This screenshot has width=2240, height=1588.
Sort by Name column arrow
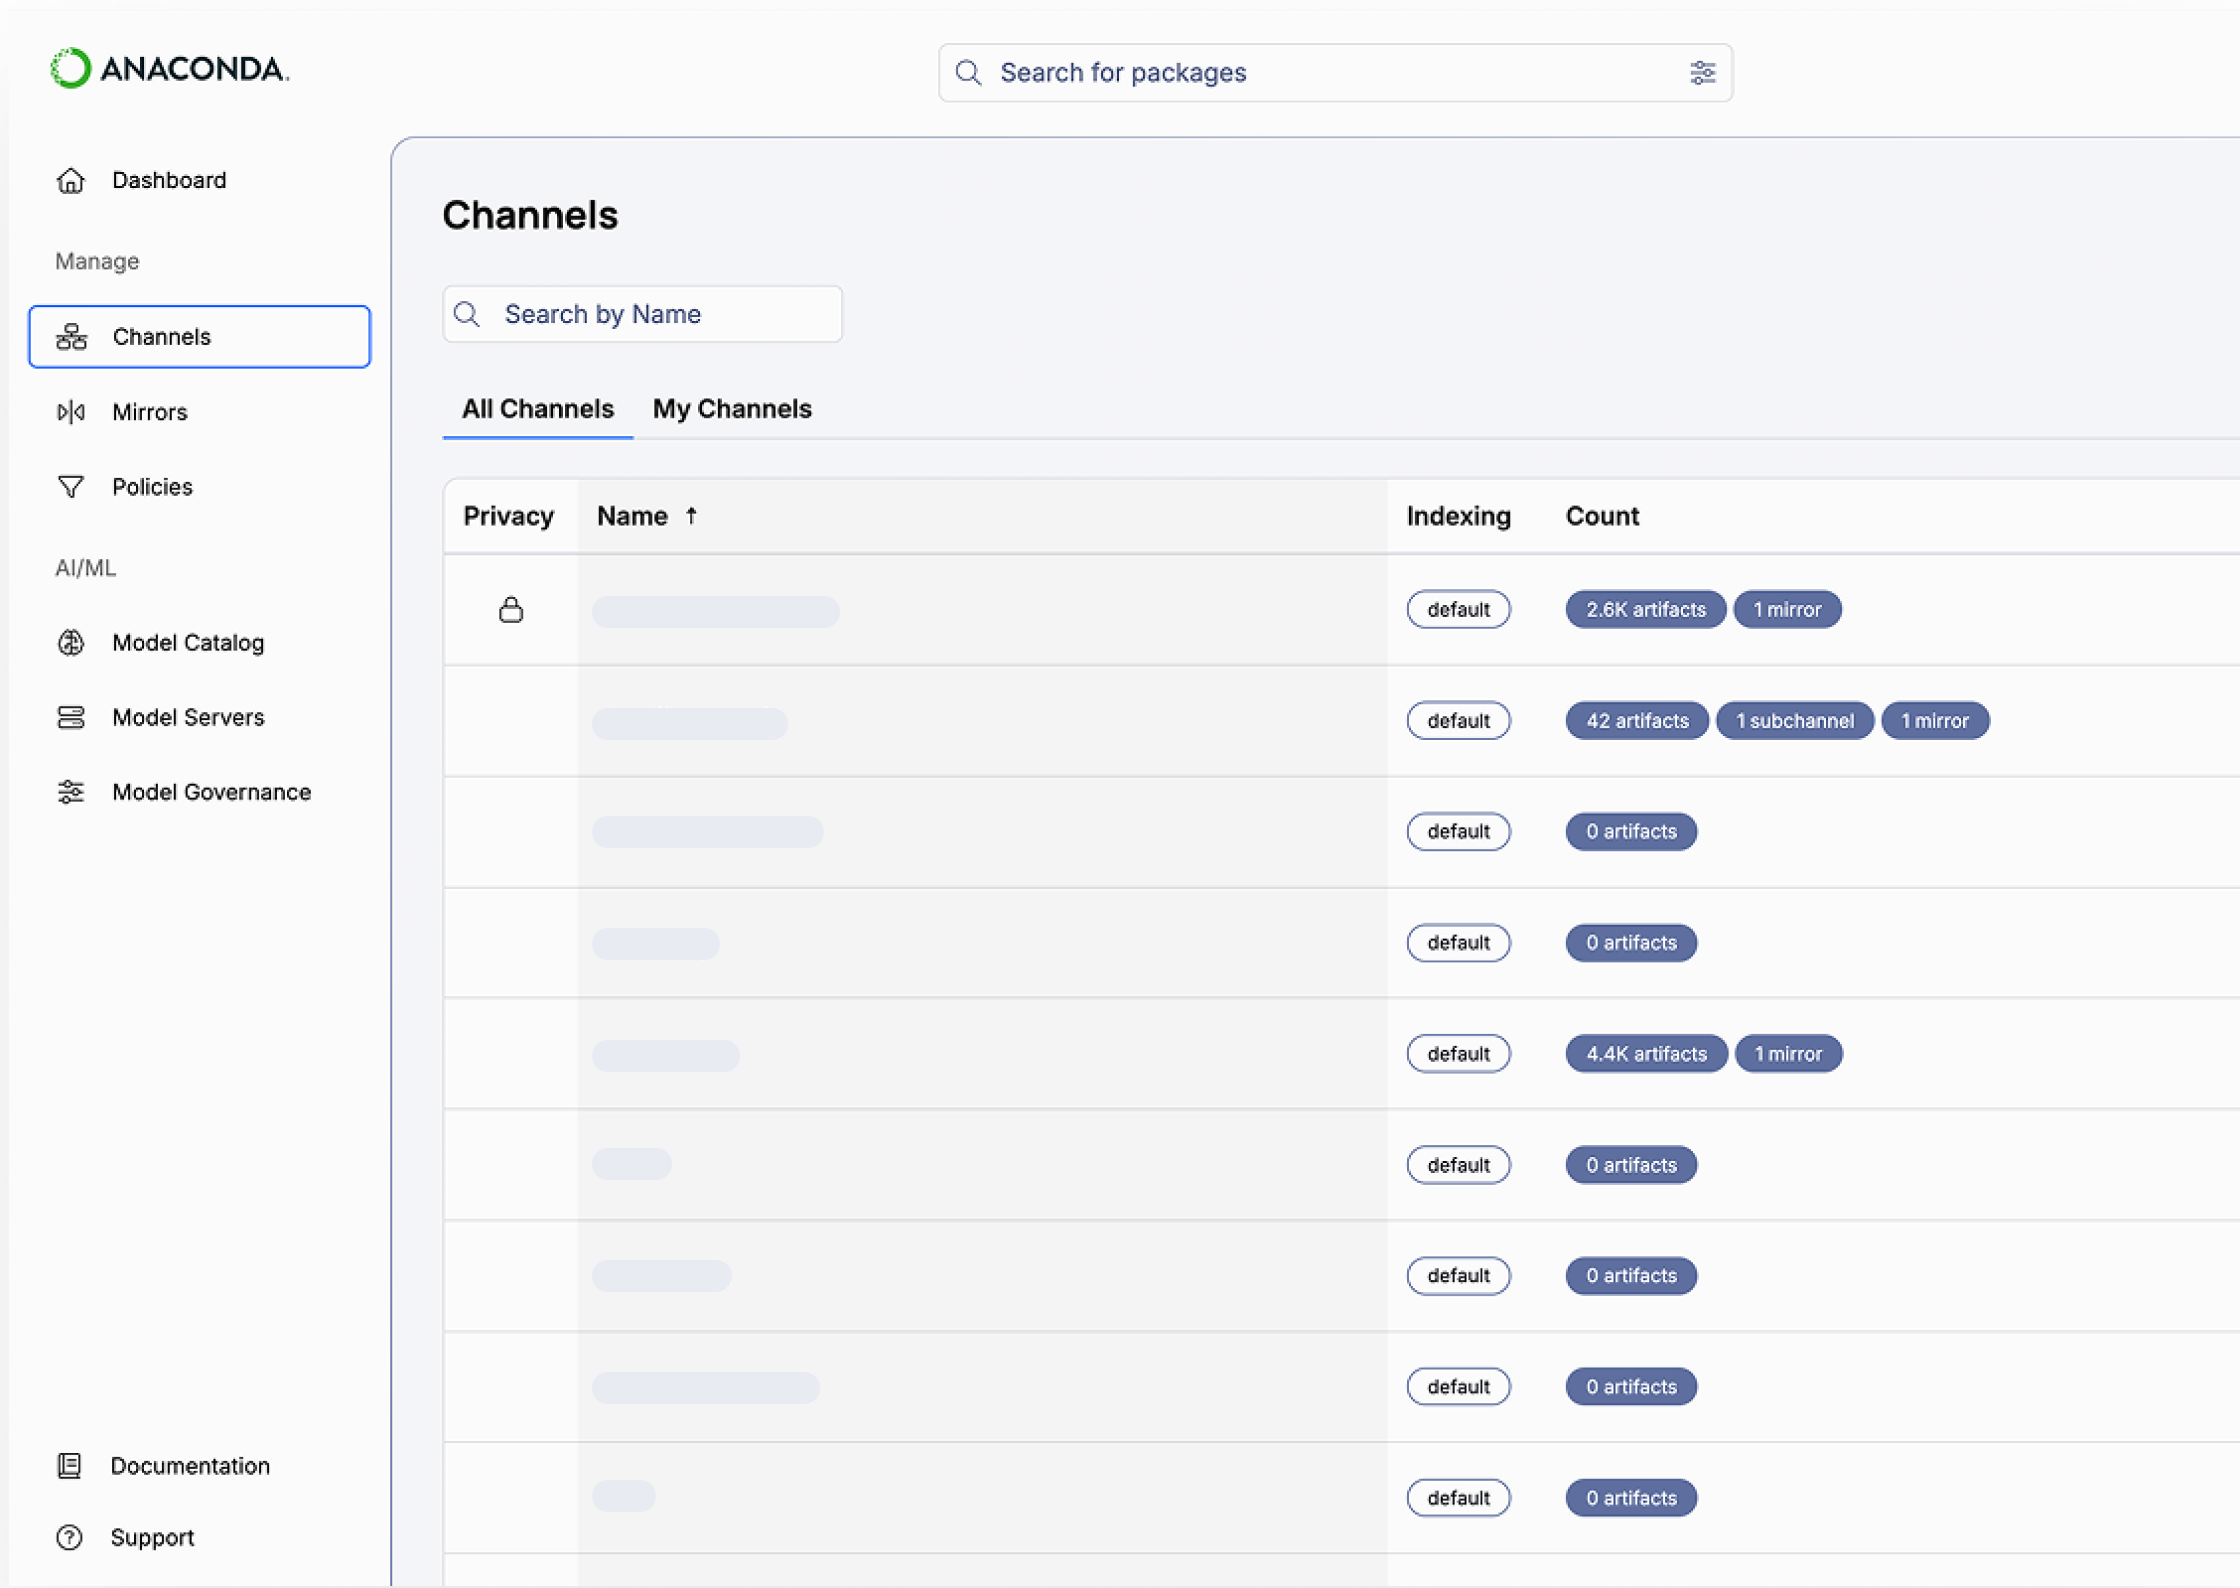click(x=691, y=516)
